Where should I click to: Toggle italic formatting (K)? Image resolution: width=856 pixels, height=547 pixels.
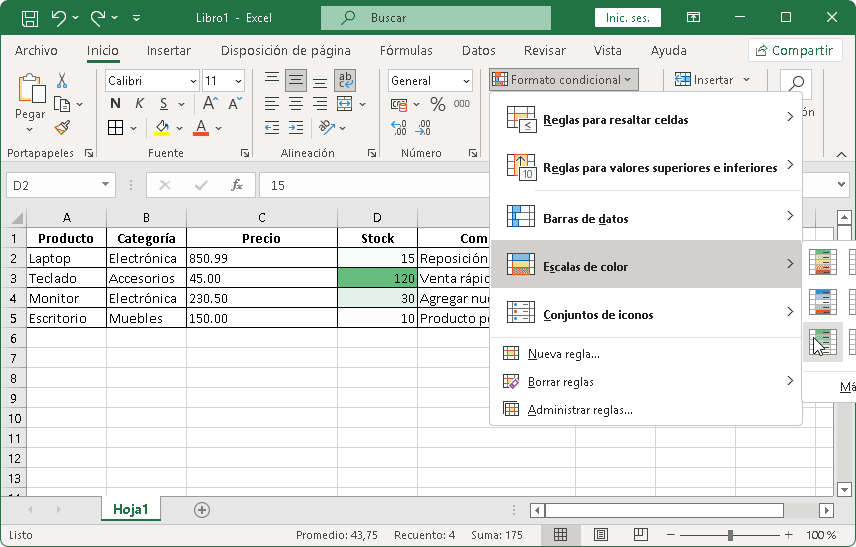(141, 104)
